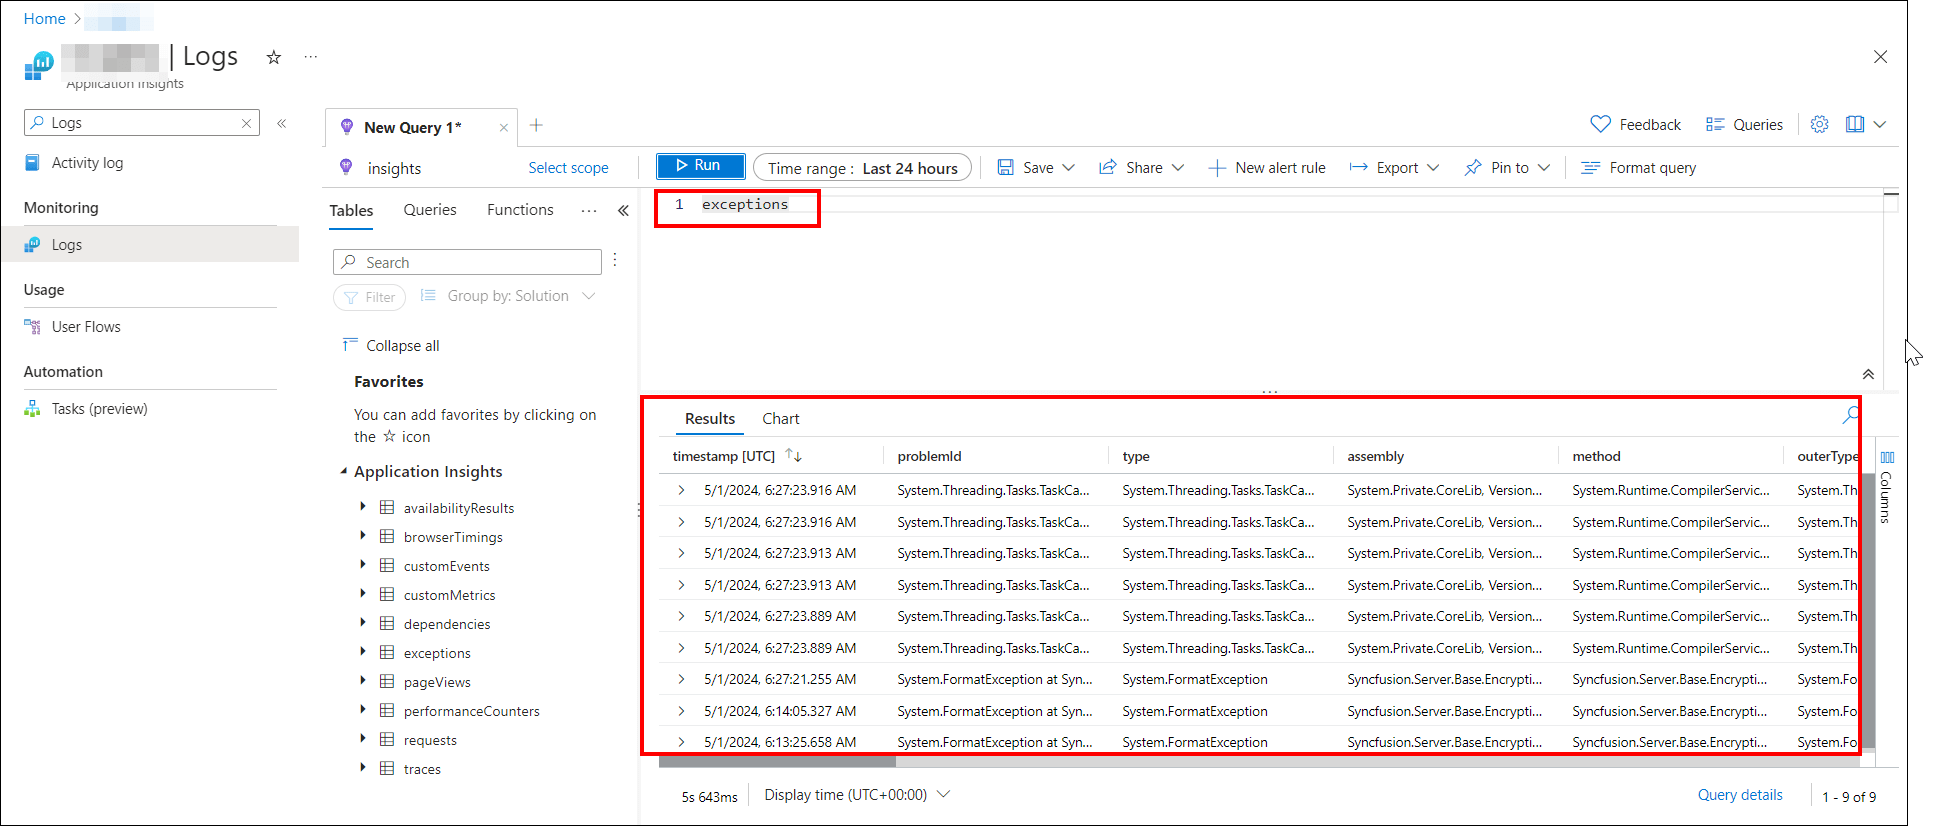
Task: Open Group by: Solution dropdown
Action: point(508,296)
